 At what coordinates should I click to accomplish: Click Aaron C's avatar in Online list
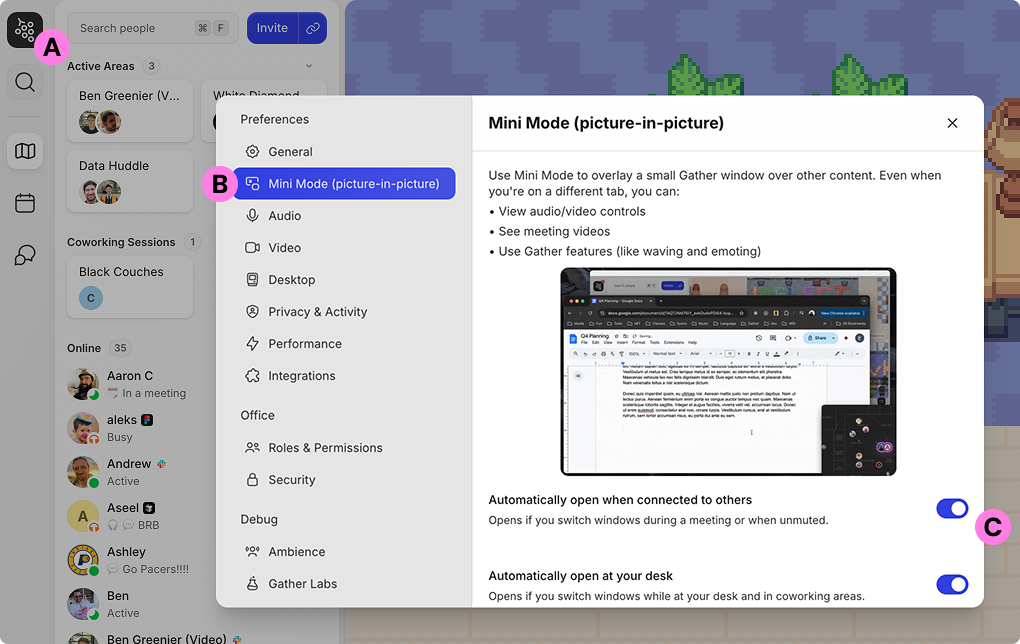click(82, 384)
